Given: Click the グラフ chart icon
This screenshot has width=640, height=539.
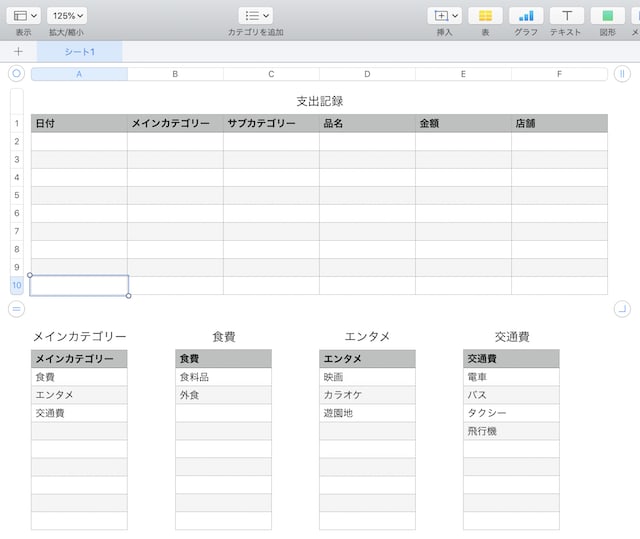Looking at the screenshot, I should (526, 16).
